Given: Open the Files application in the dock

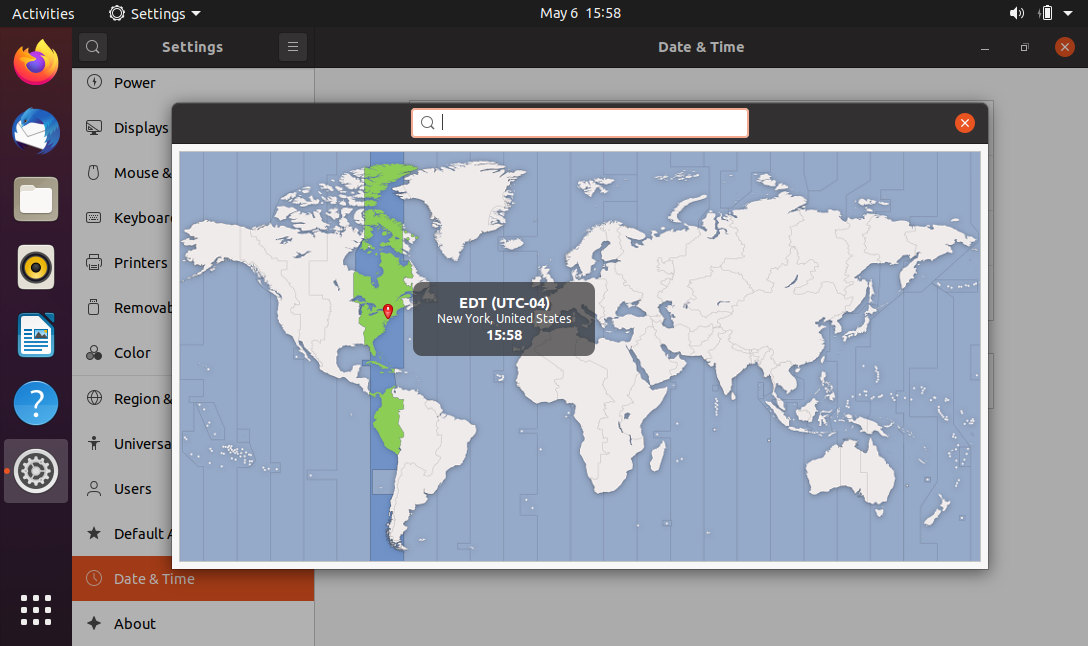Looking at the screenshot, I should coord(35,199).
